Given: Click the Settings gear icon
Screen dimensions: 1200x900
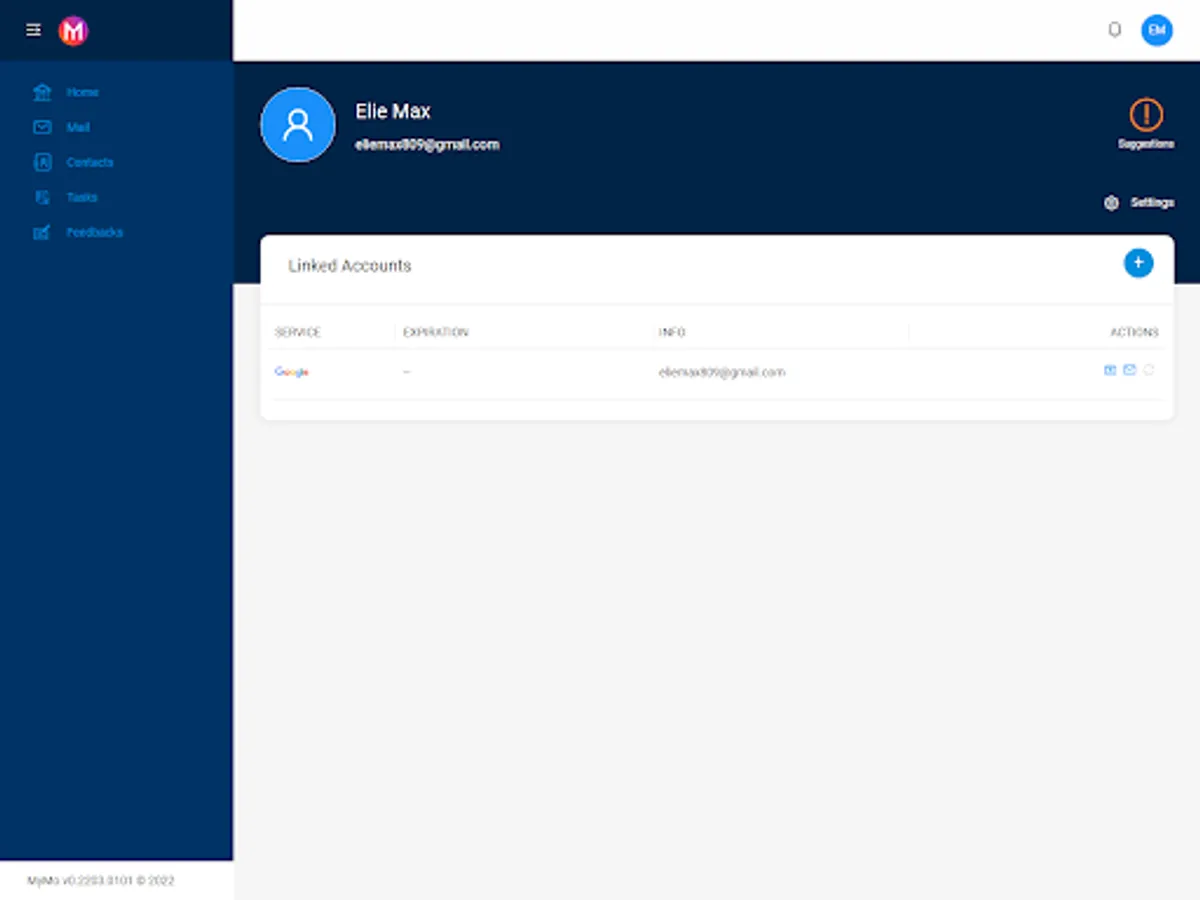Looking at the screenshot, I should [1111, 203].
